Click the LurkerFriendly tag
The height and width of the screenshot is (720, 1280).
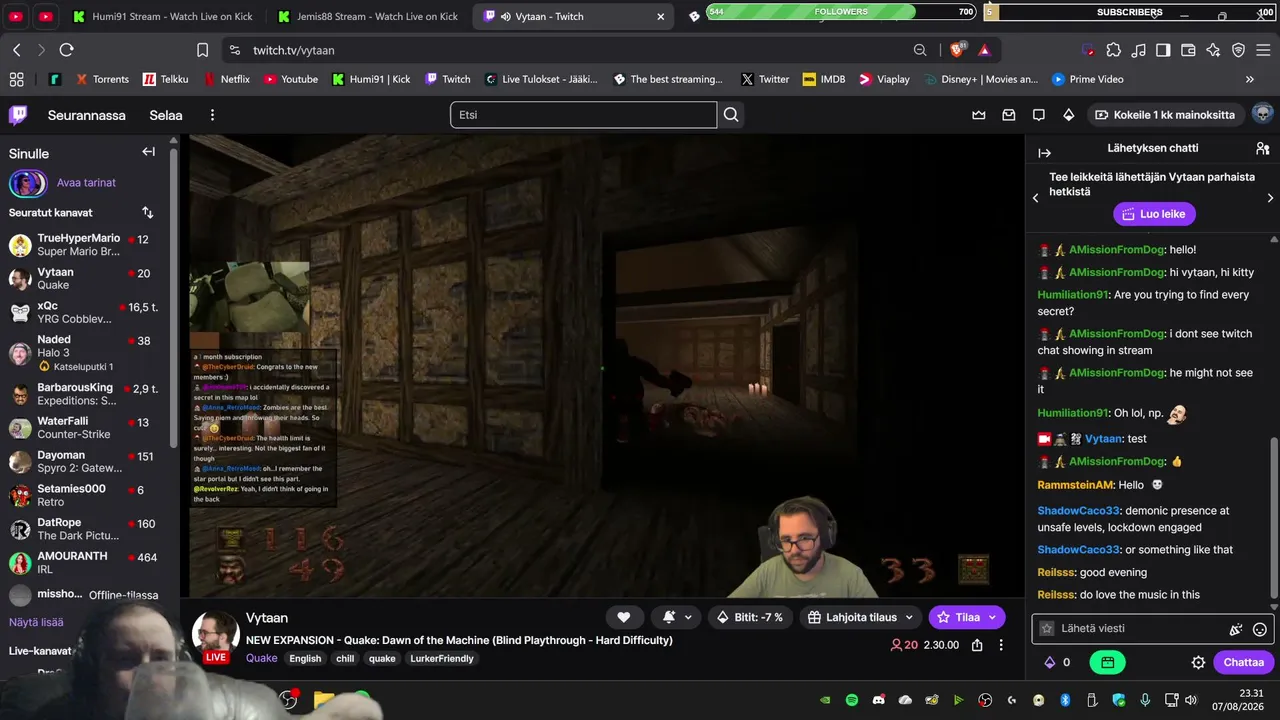click(442, 658)
